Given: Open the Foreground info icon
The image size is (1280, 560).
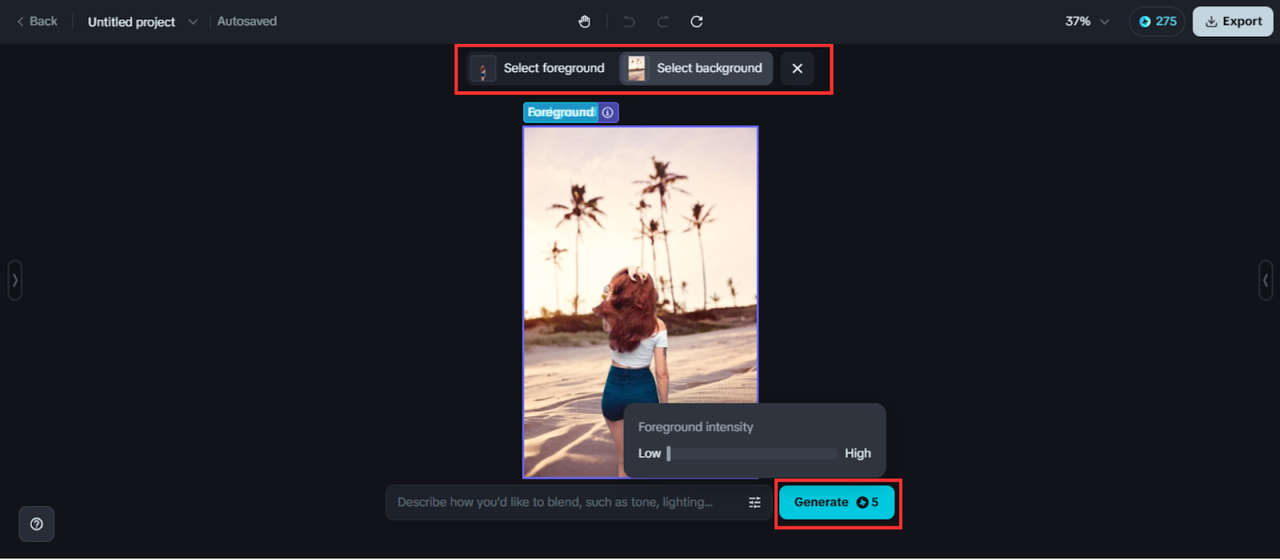Looking at the screenshot, I should point(608,112).
